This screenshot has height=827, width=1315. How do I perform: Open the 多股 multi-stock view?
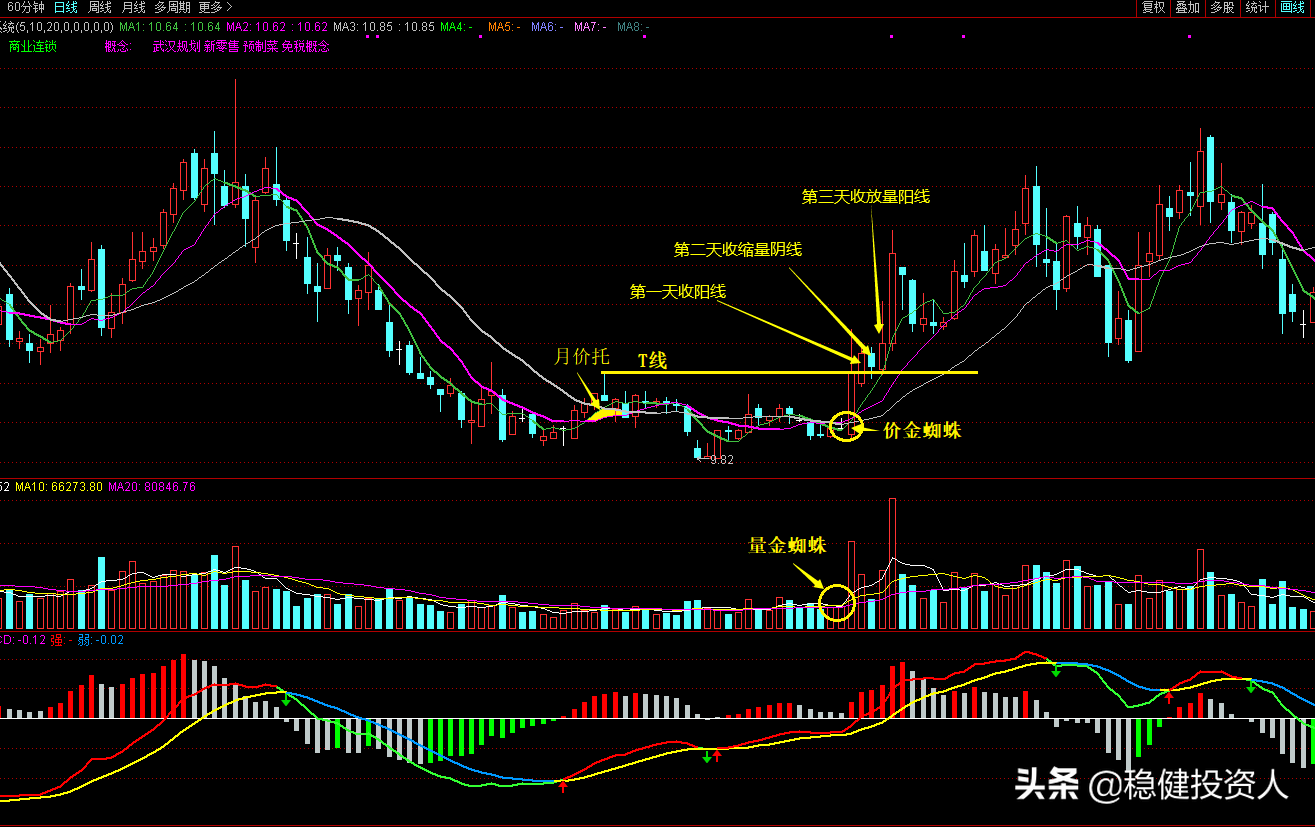[1221, 8]
